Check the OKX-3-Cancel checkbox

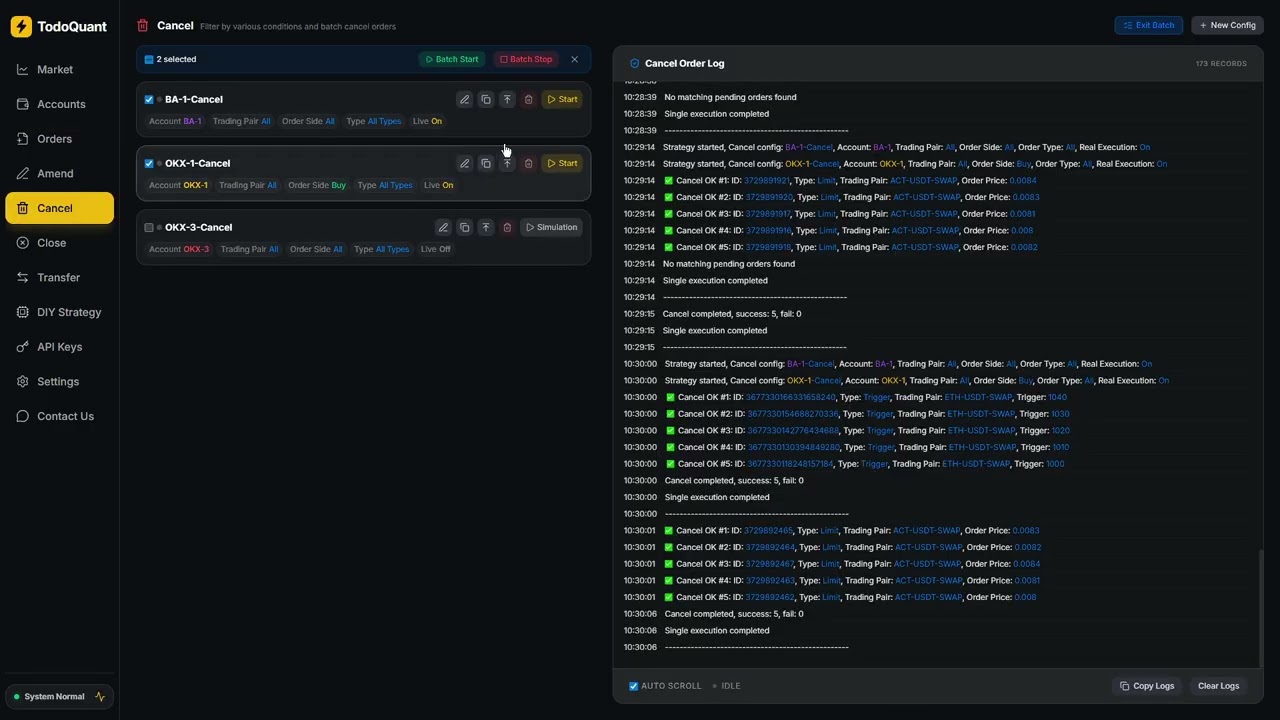pos(149,228)
